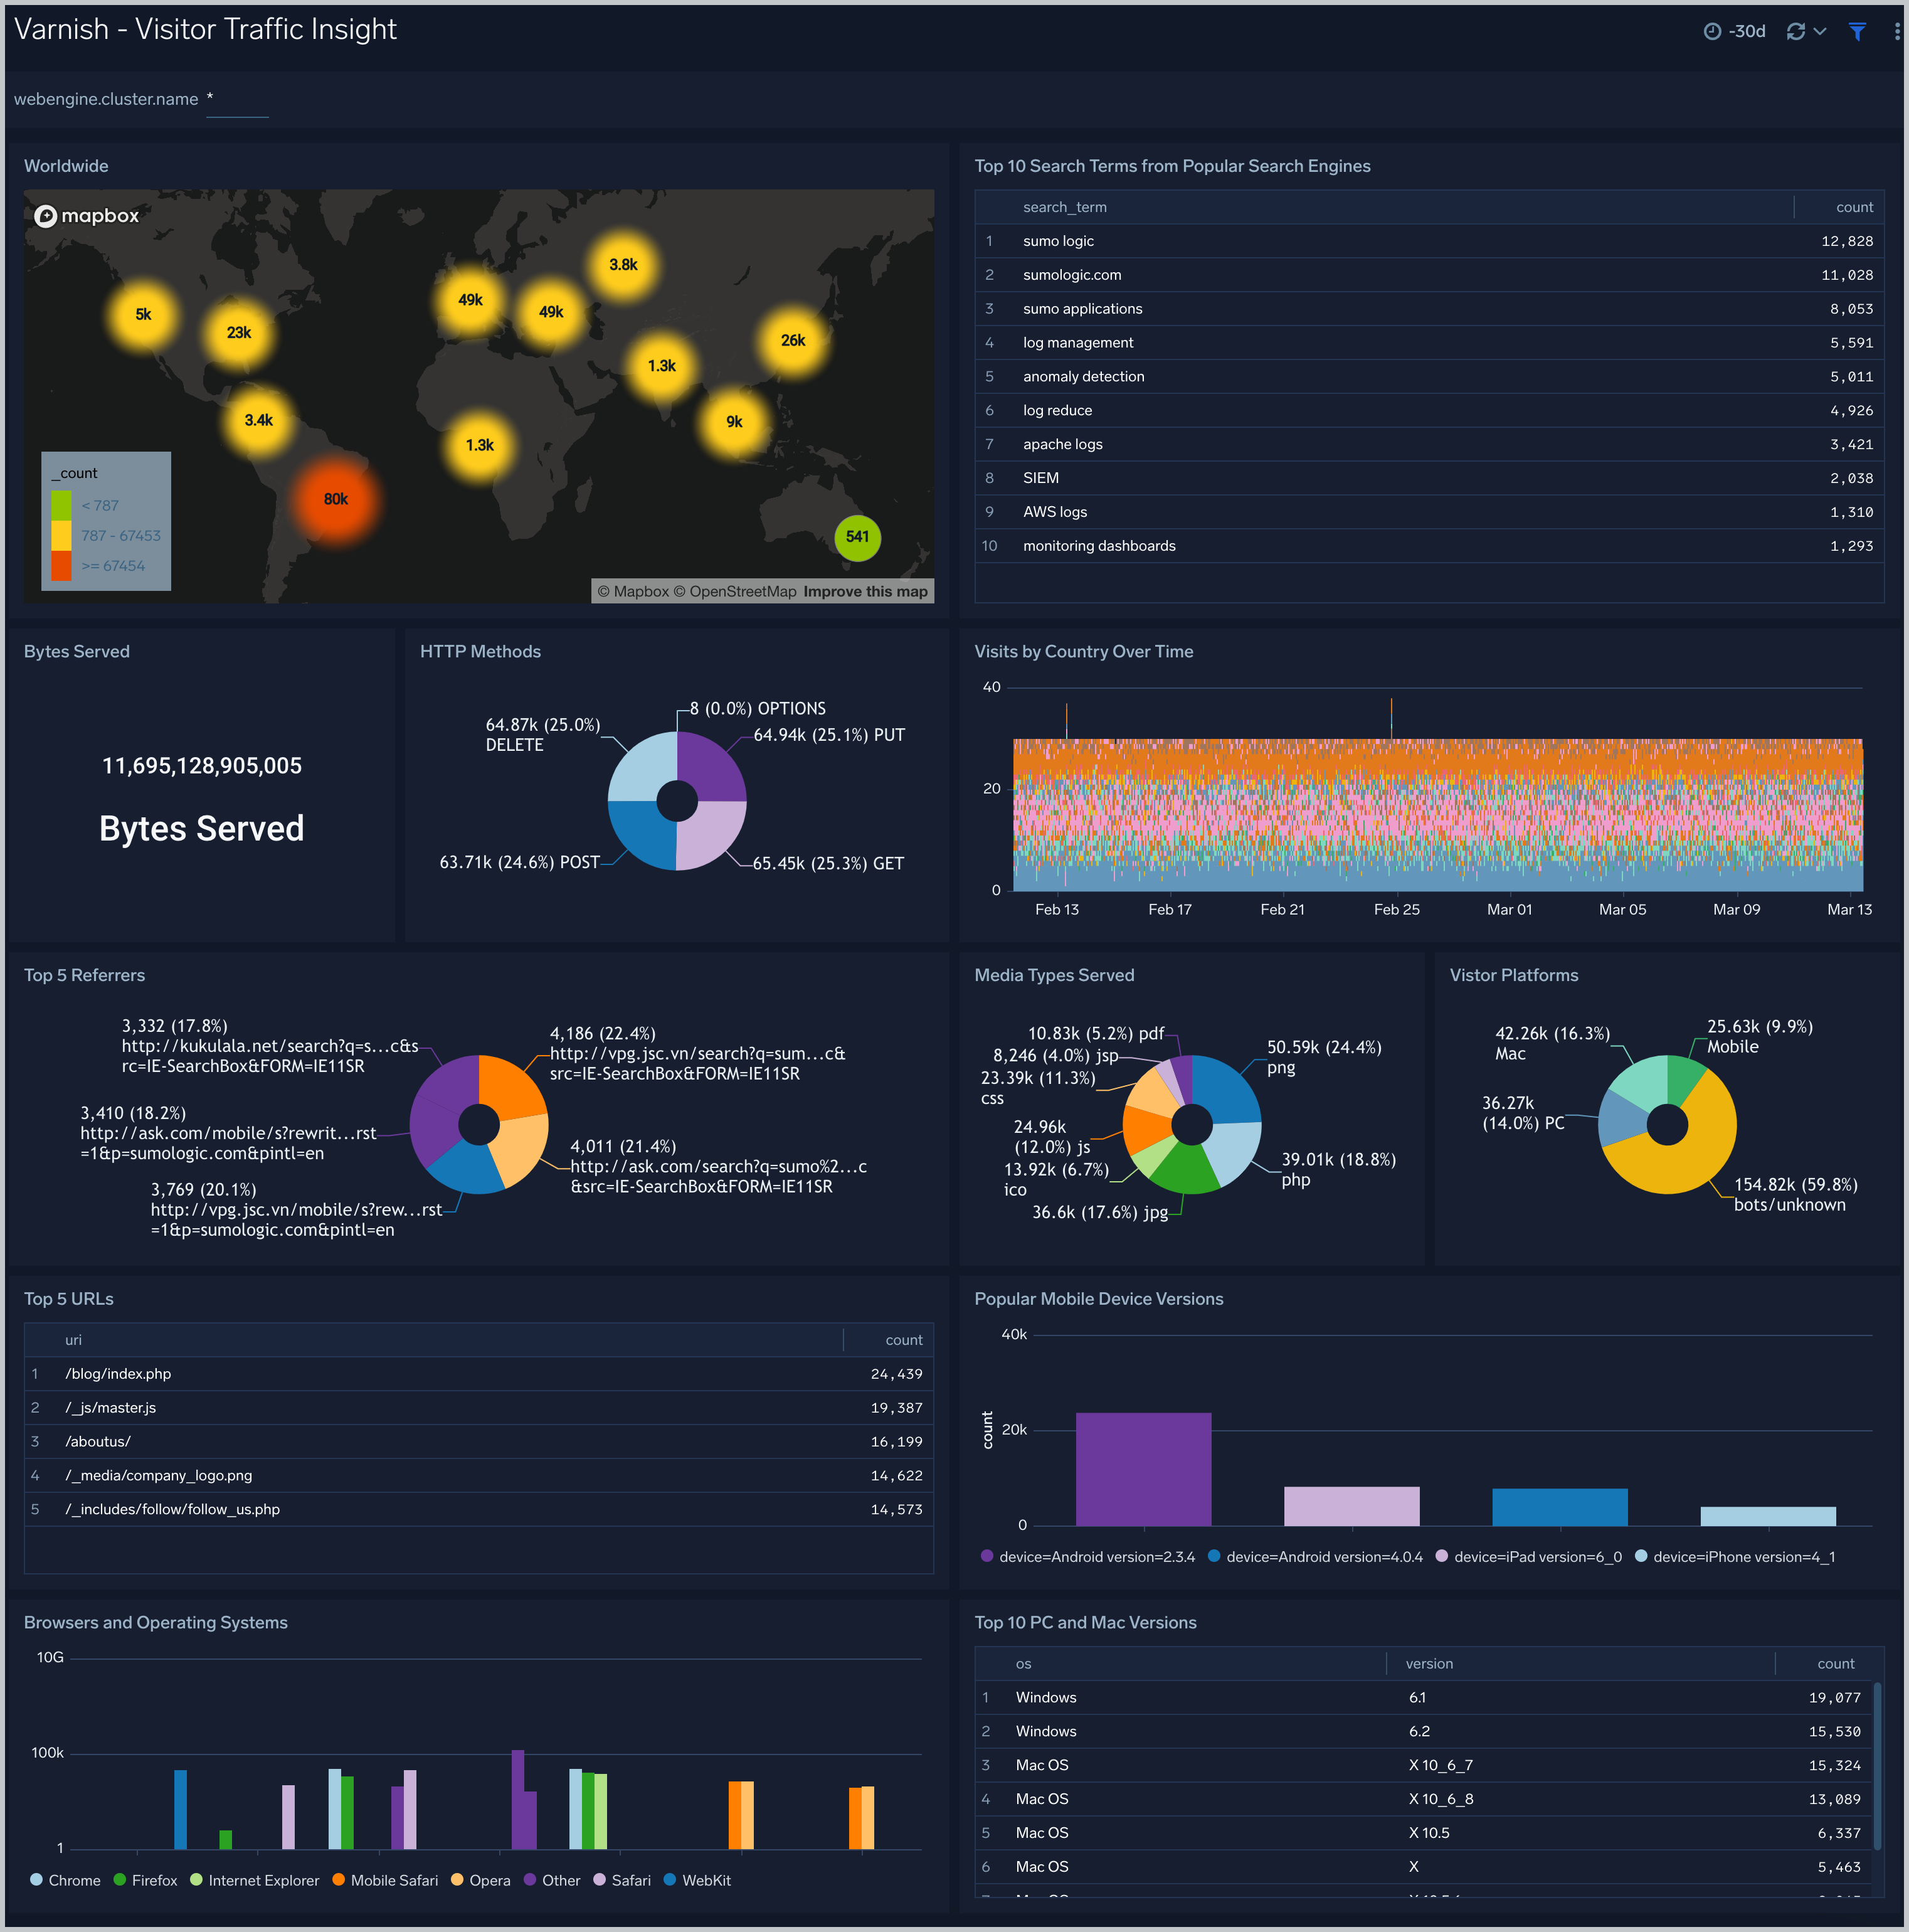Toggle the Internet Explorer legend series
Screen dimensions: 1909x1932
255,1882
